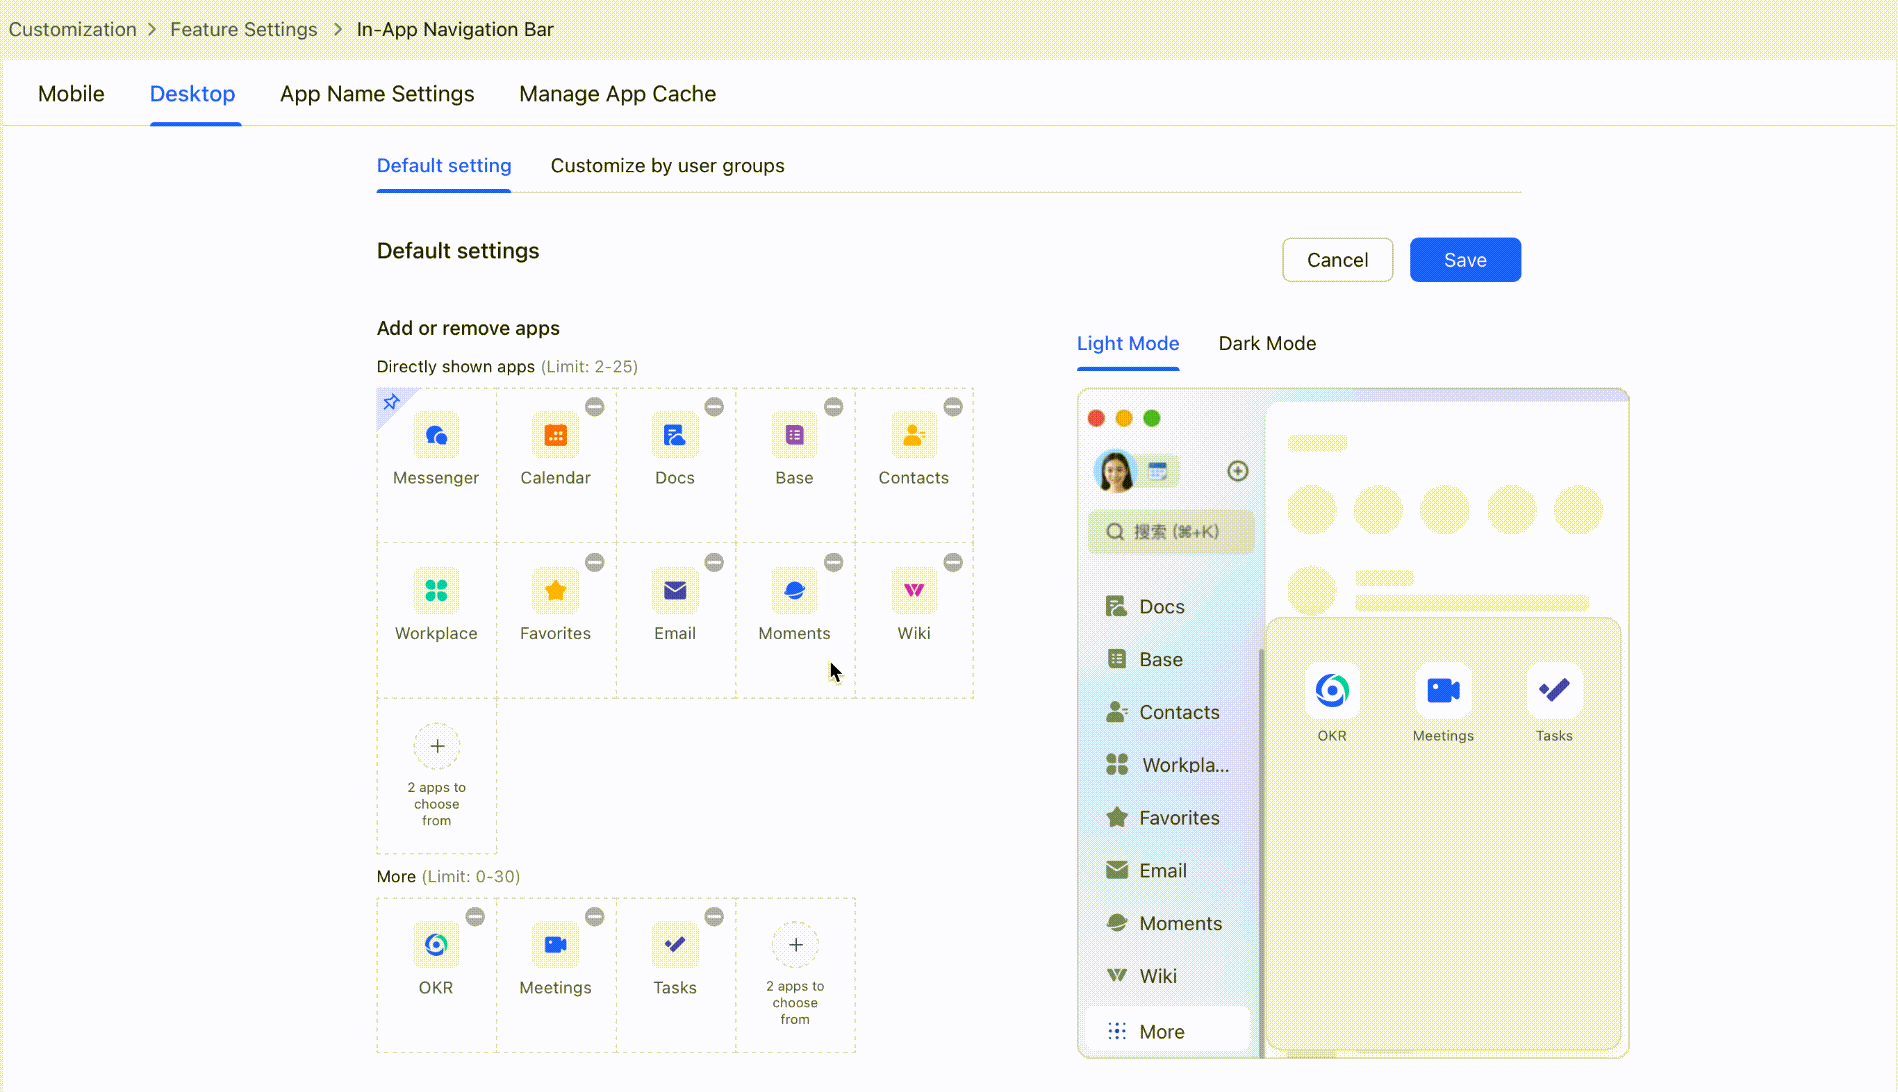This screenshot has height=1092, width=1898.
Task: Click the plus to add apps to More
Action: (x=794, y=944)
